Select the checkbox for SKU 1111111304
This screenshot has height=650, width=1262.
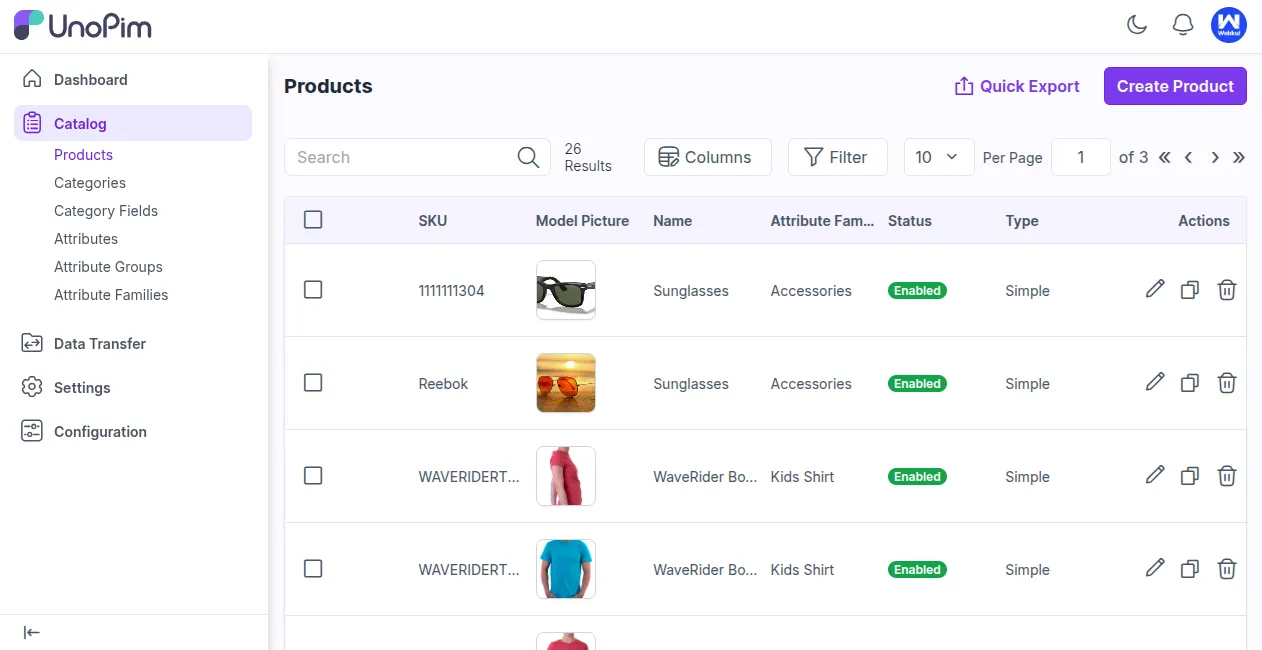(x=313, y=289)
